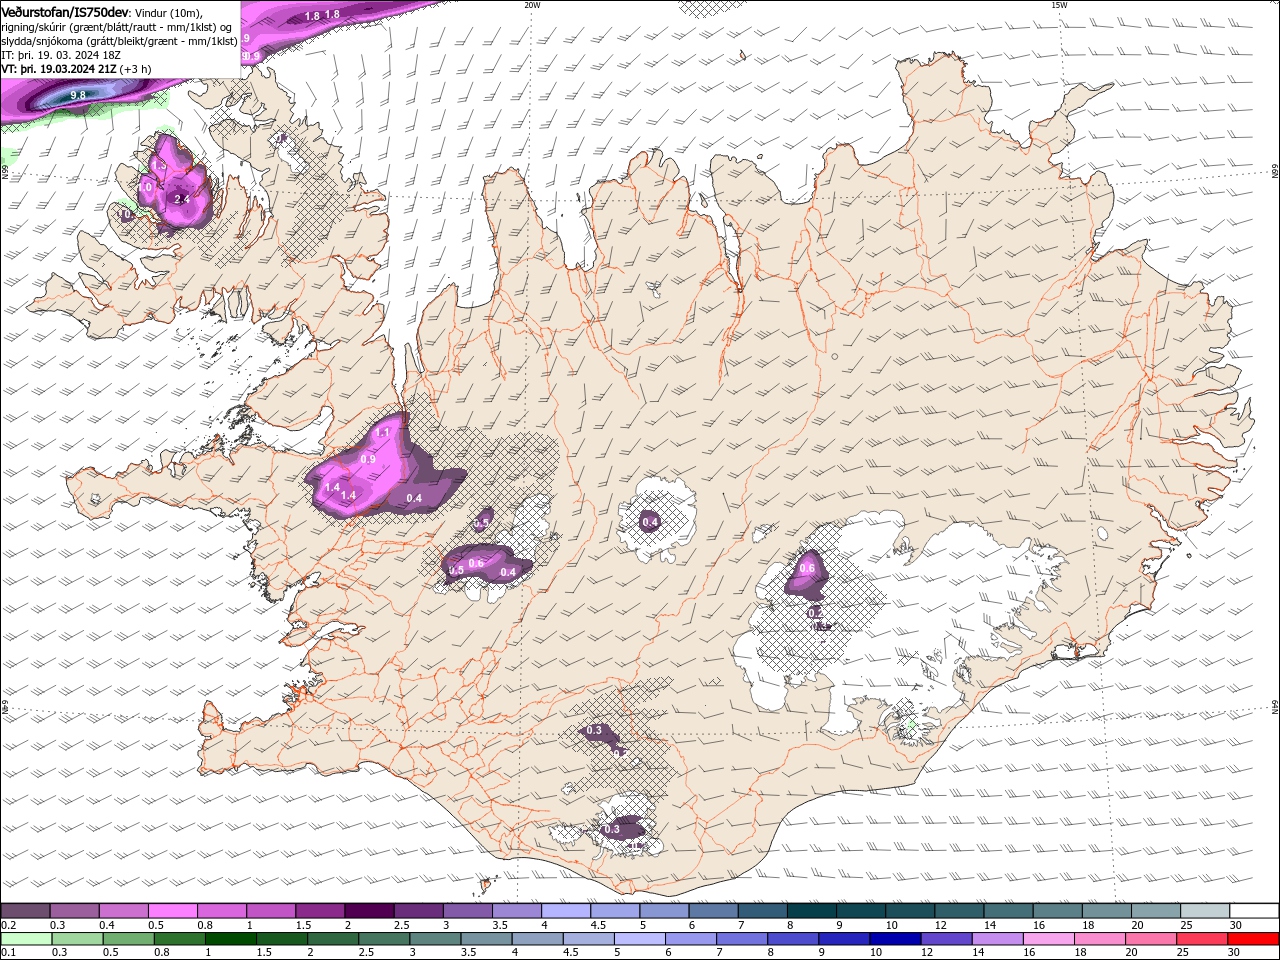Click the 2.4 precipitation value in Westfjords
The image size is (1280, 960).
[182, 200]
